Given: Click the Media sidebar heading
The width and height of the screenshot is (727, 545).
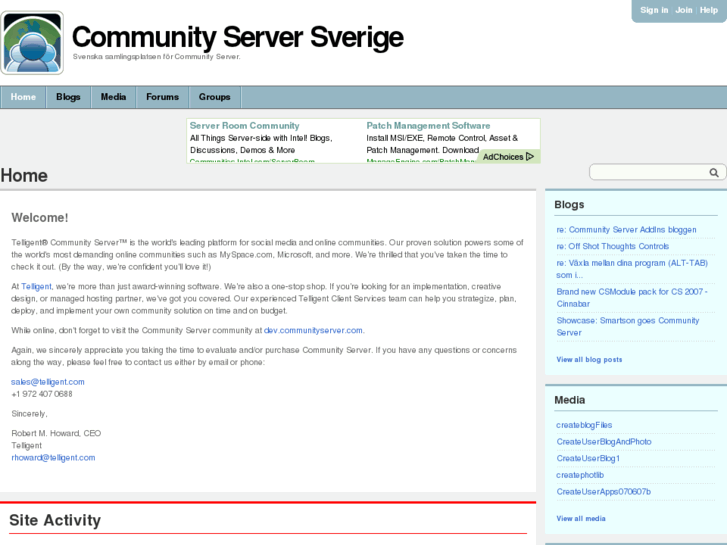Looking at the screenshot, I should coord(569,400).
